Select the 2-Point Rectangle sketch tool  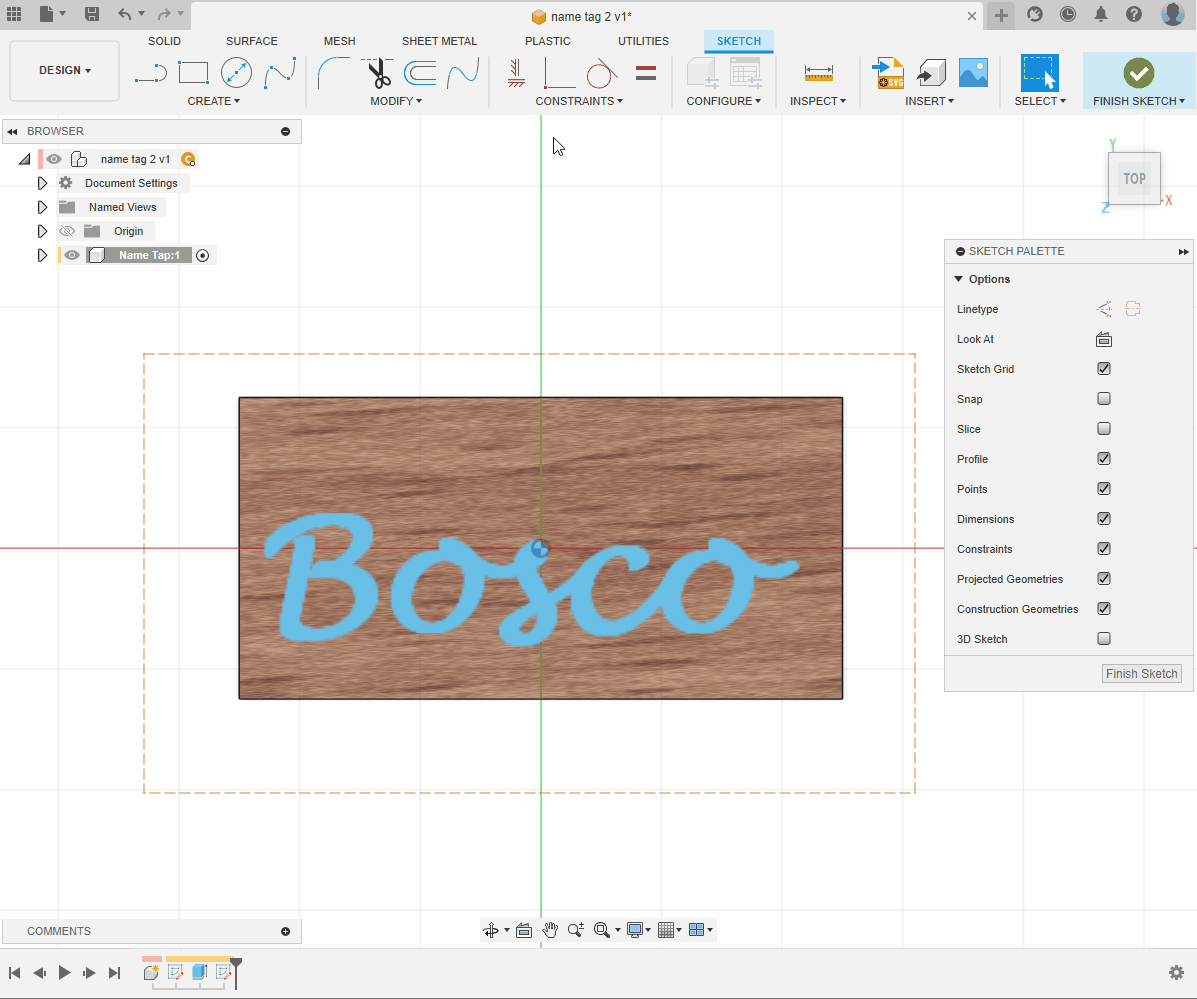[193, 73]
